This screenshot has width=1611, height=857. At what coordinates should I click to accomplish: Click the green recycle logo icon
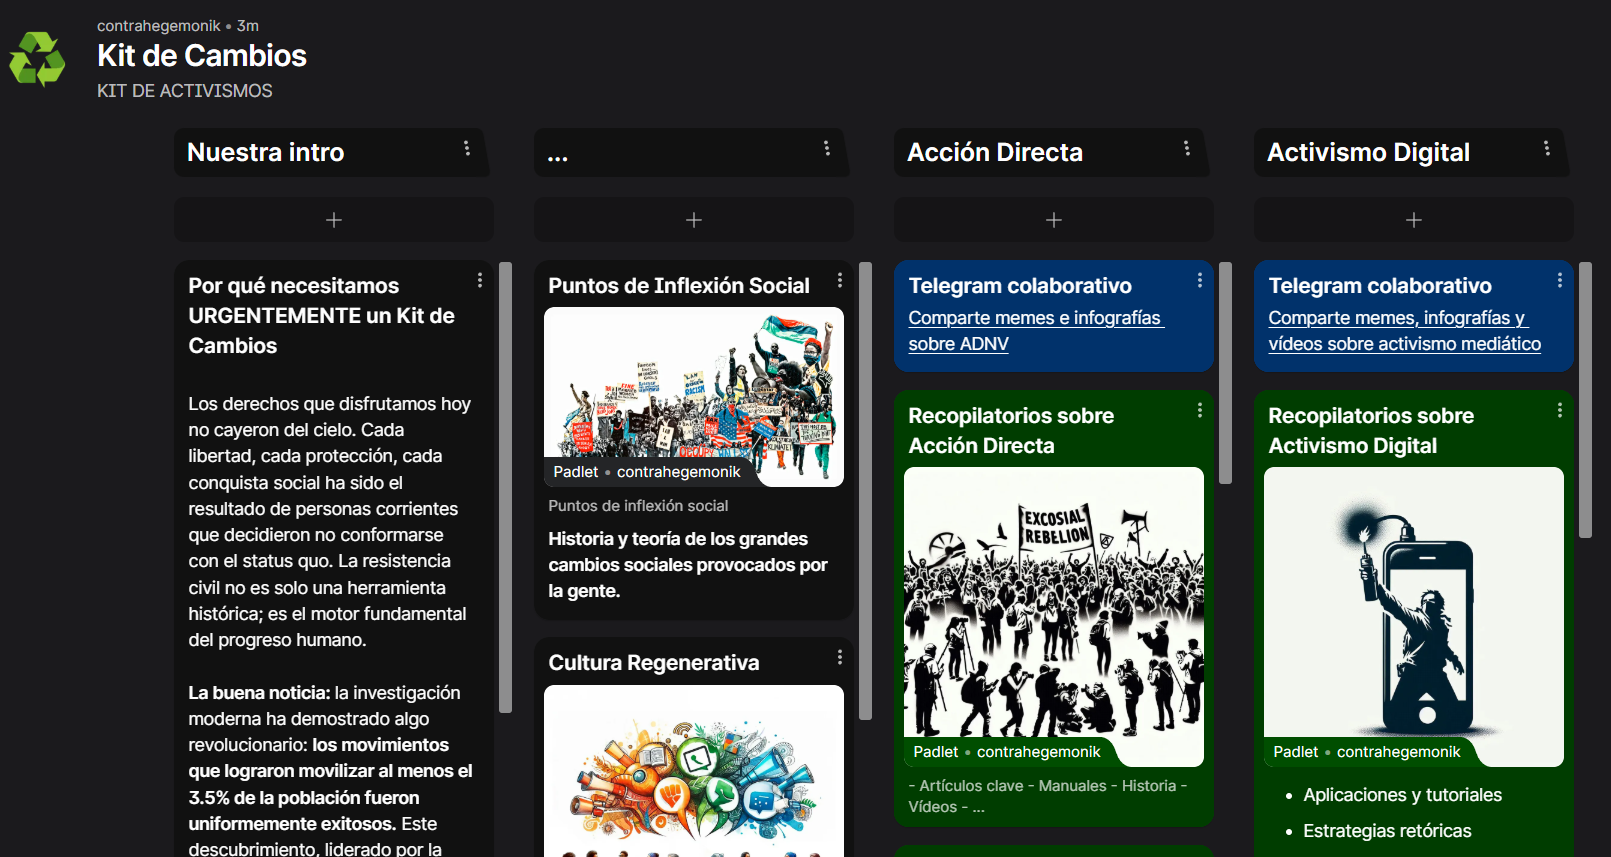pos(37,59)
